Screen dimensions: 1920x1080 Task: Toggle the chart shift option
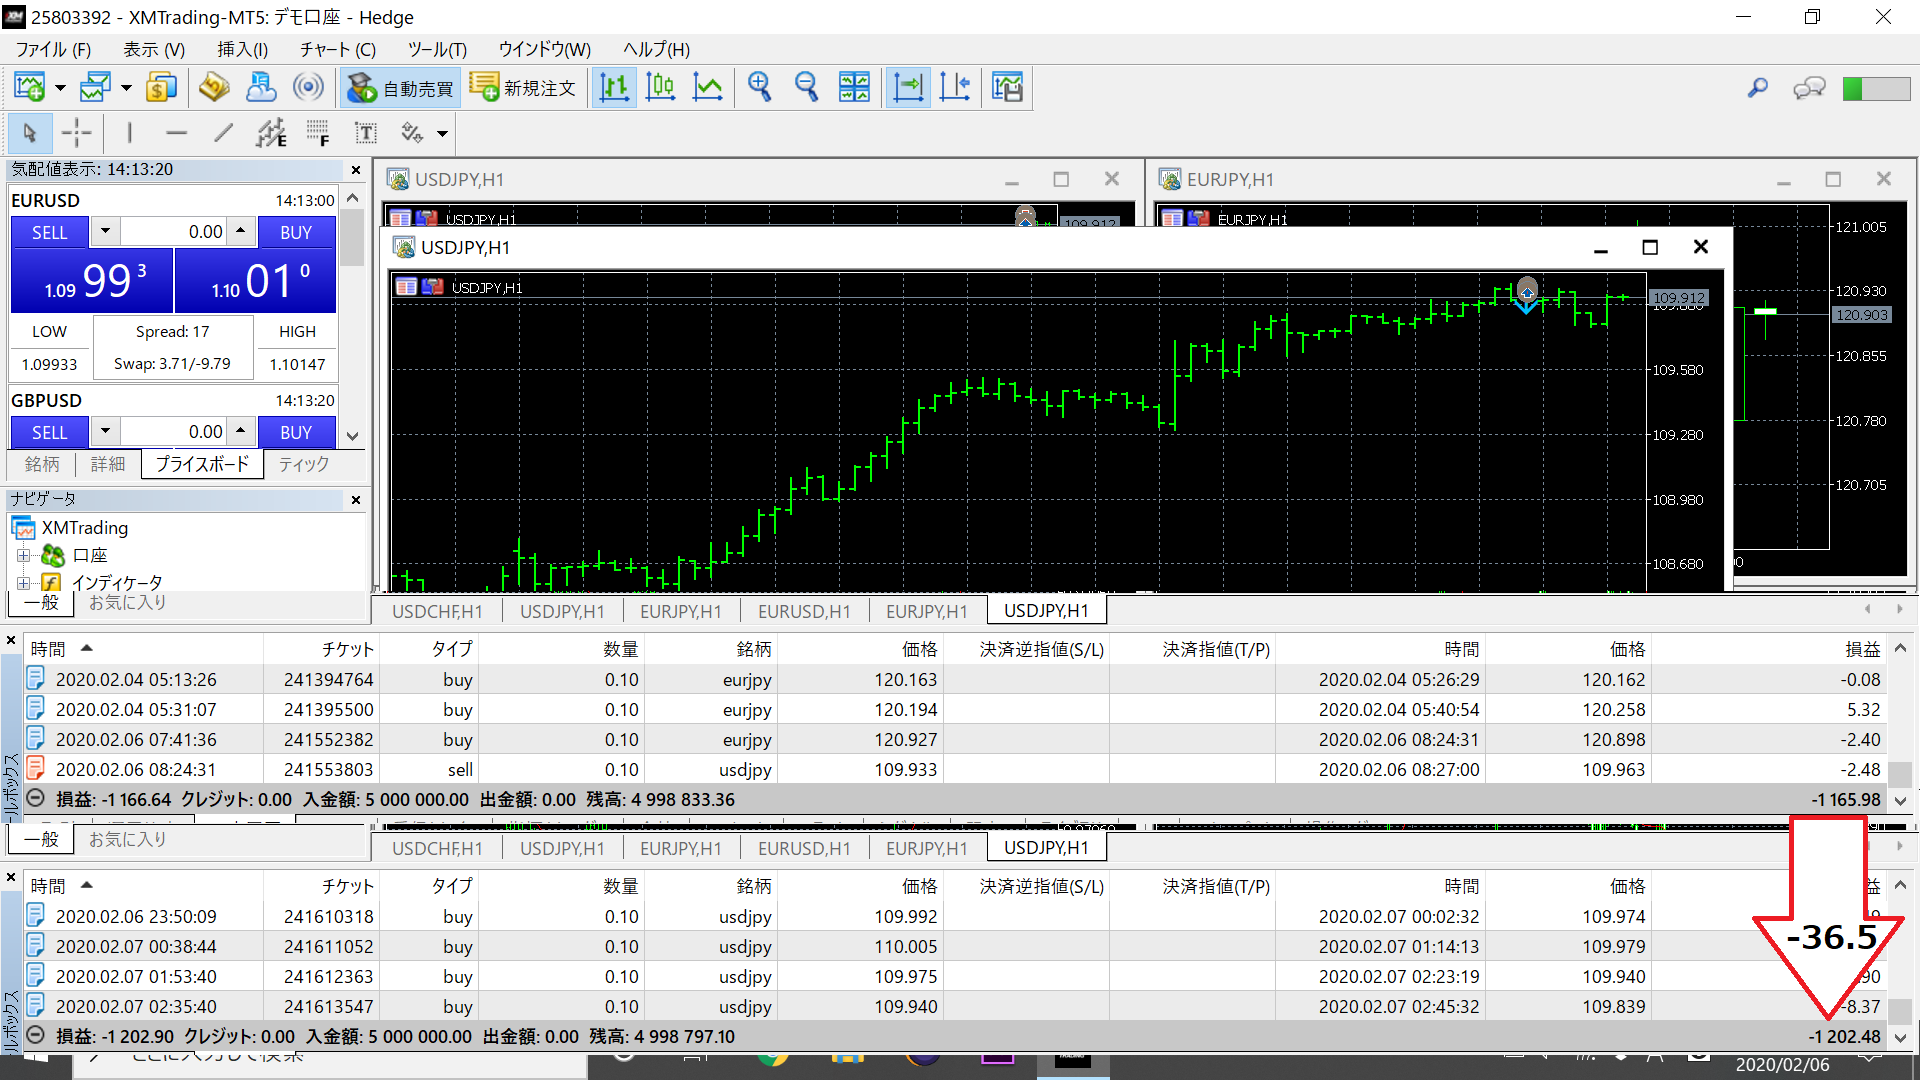(955, 88)
